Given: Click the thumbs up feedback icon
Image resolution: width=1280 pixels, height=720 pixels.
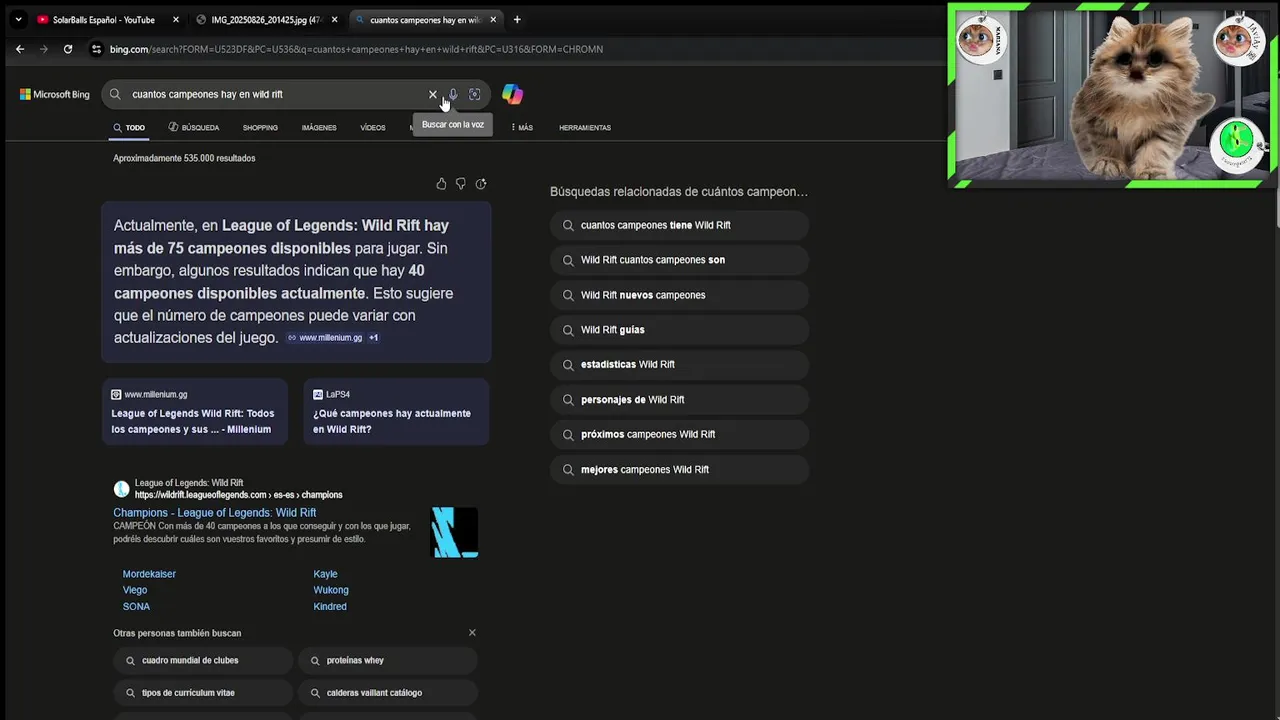Looking at the screenshot, I should click(441, 184).
